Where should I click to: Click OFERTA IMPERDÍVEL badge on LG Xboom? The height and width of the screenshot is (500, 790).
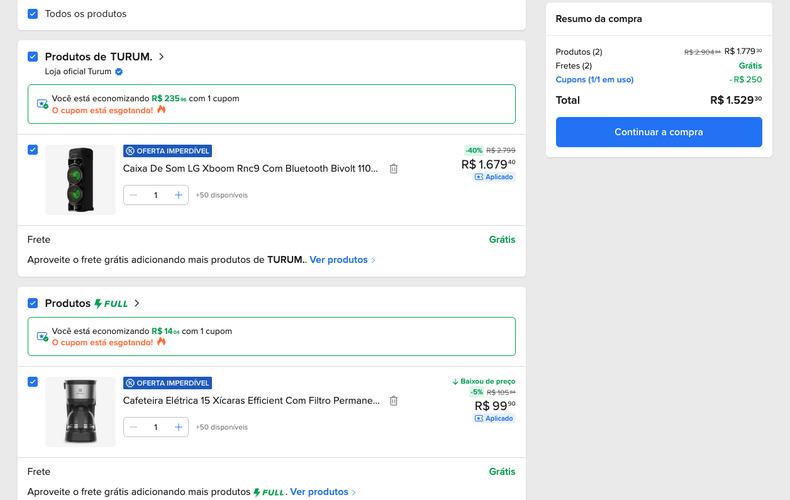[167, 151]
